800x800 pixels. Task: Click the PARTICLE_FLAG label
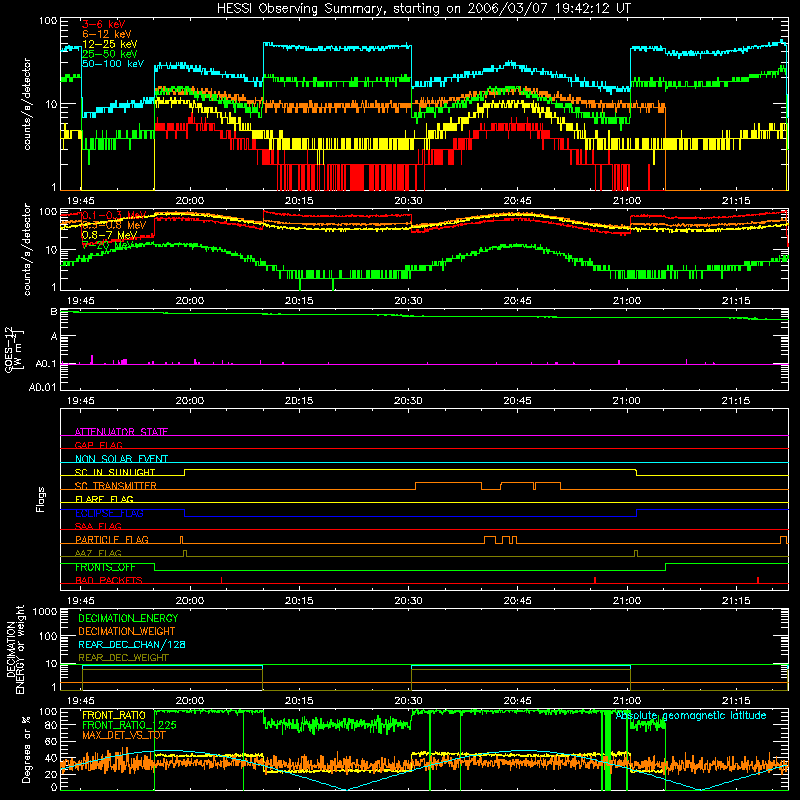pos(112,539)
